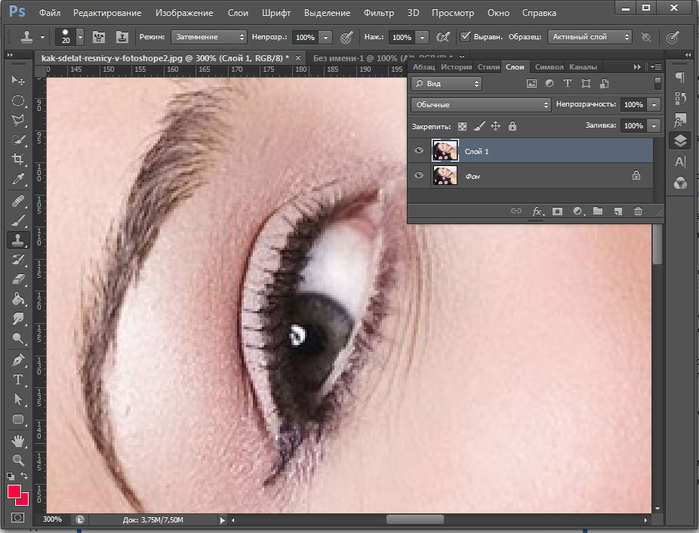Hide the Слой 1 layer

pyautogui.click(x=418, y=151)
